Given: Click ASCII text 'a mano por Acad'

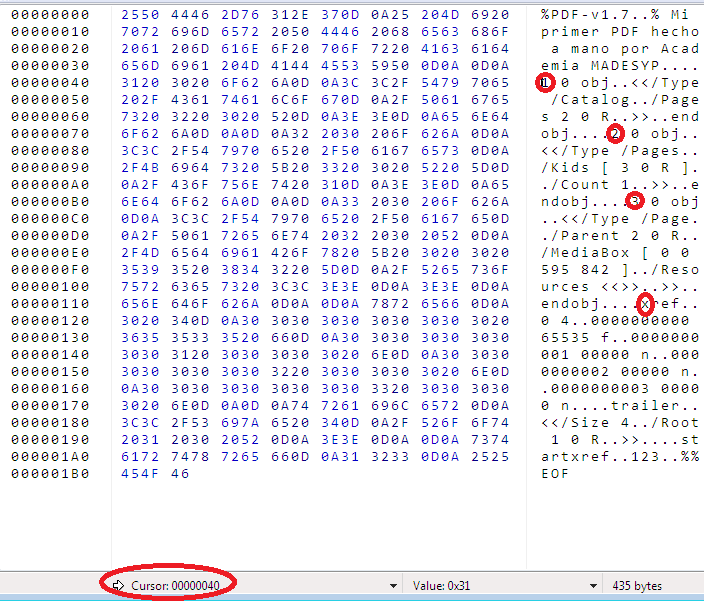Looking at the screenshot, I should click(x=625, y=49).
